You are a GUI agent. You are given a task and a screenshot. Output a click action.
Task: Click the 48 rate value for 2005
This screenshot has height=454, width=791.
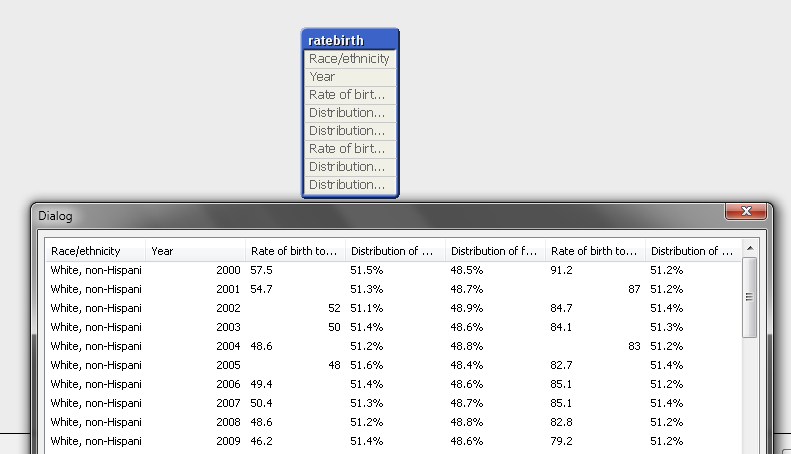click(334, 365)
